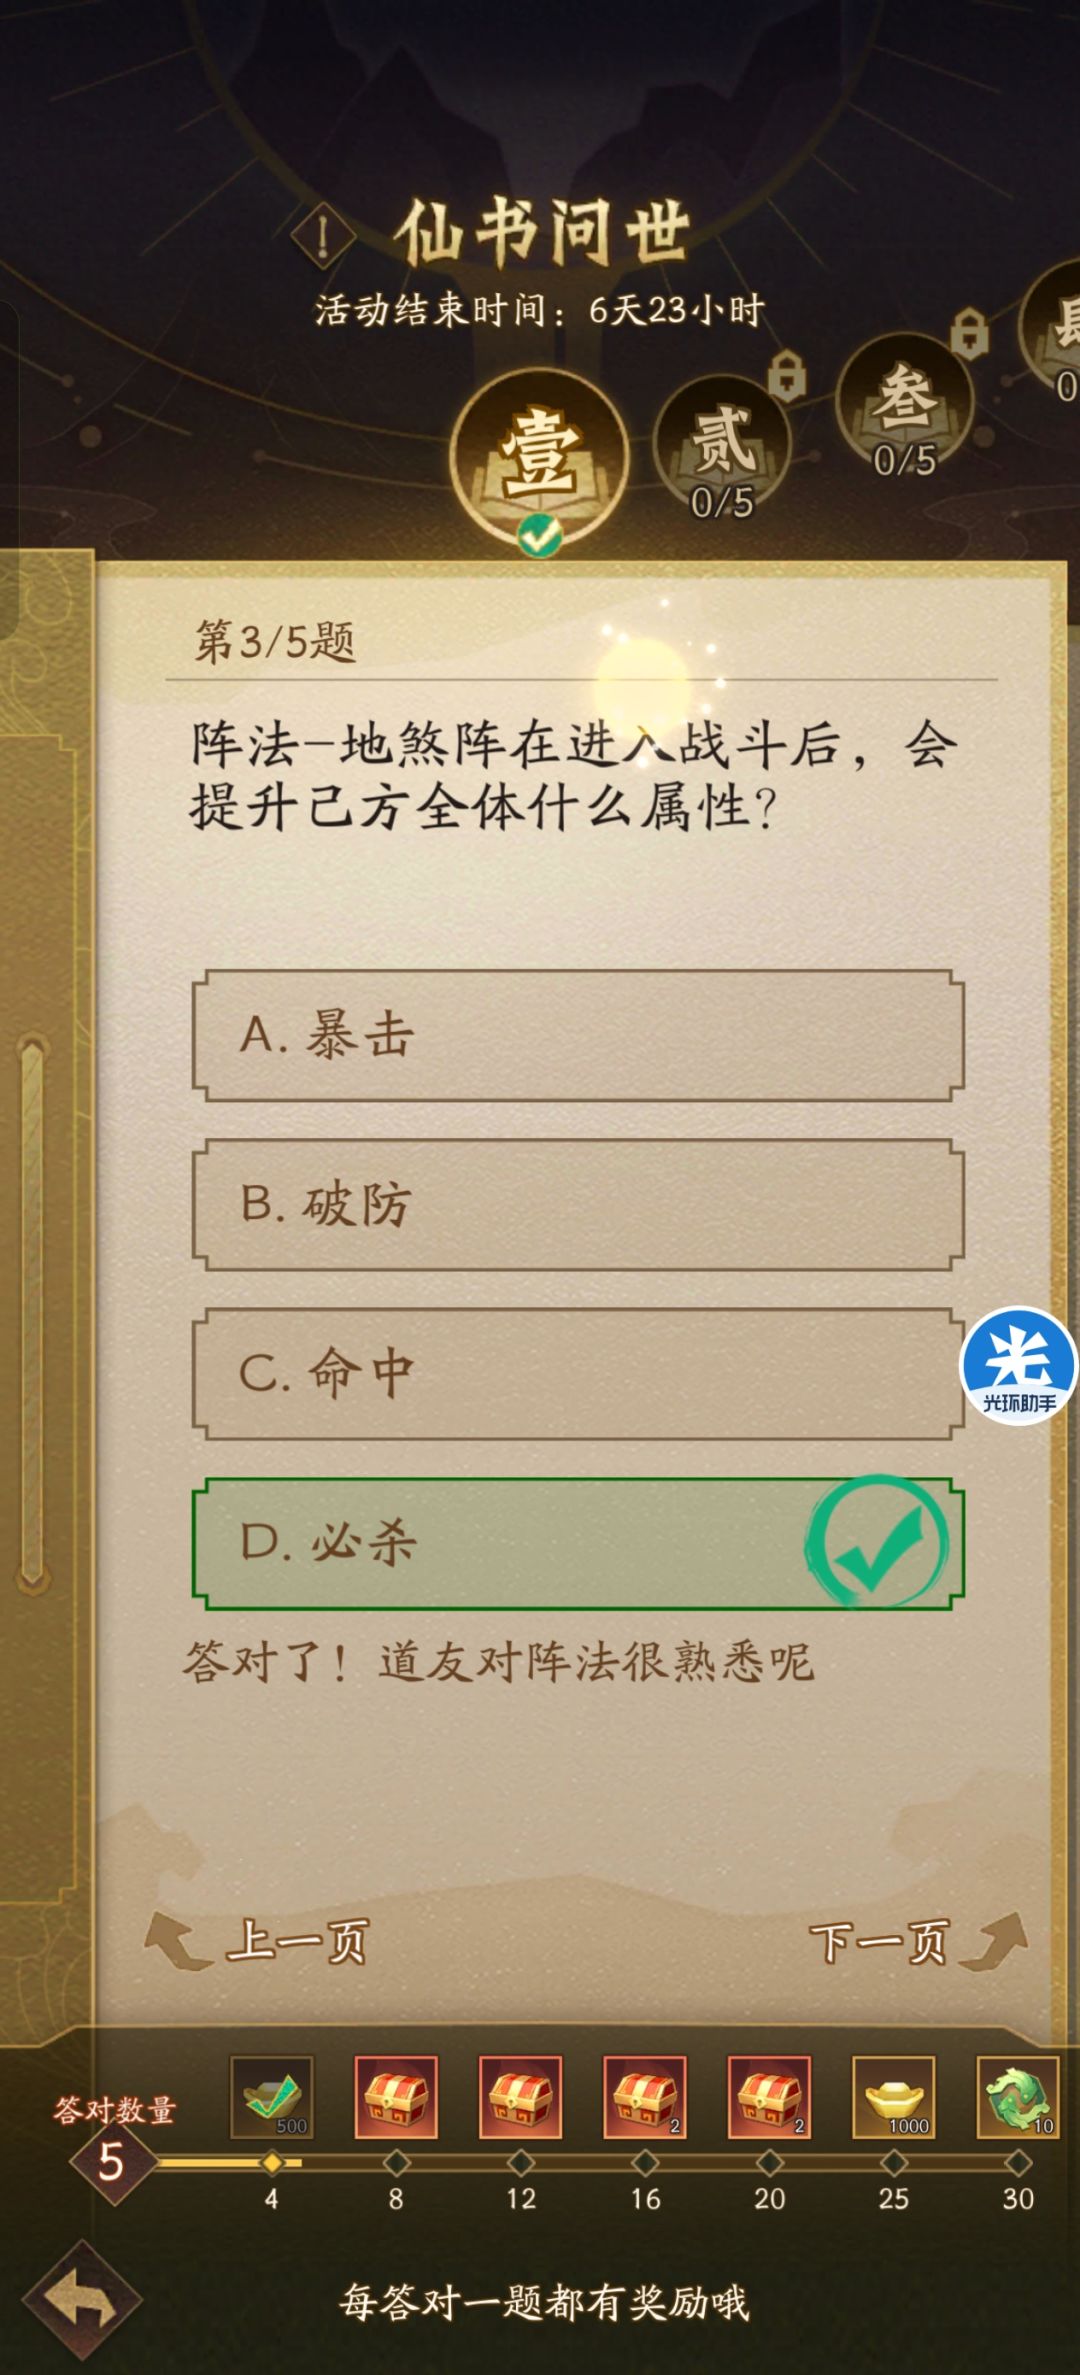Open the treasure chest above milestone 8
The height and width of the screenshot is (2375, 1080).
pos(394,2098)
